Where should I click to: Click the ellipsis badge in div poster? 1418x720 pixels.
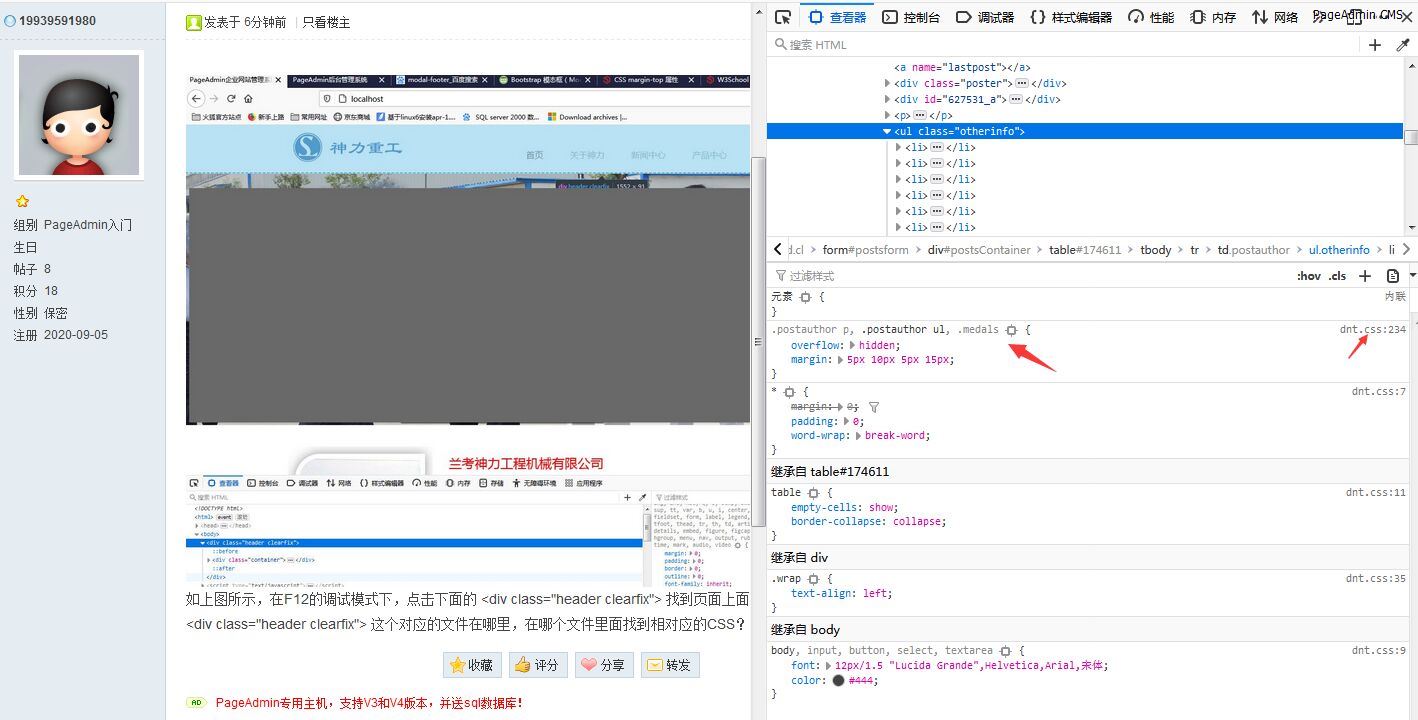(1021, 83)
